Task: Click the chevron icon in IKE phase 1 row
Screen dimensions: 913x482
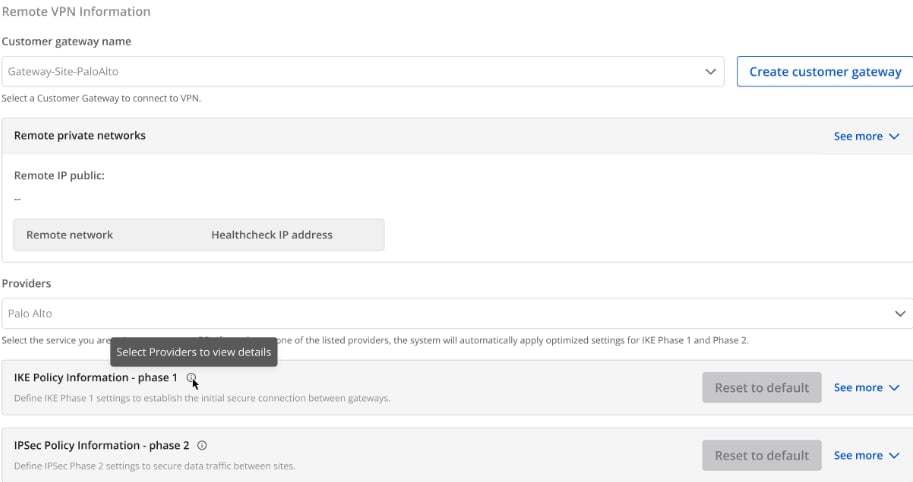Action: 894,388
